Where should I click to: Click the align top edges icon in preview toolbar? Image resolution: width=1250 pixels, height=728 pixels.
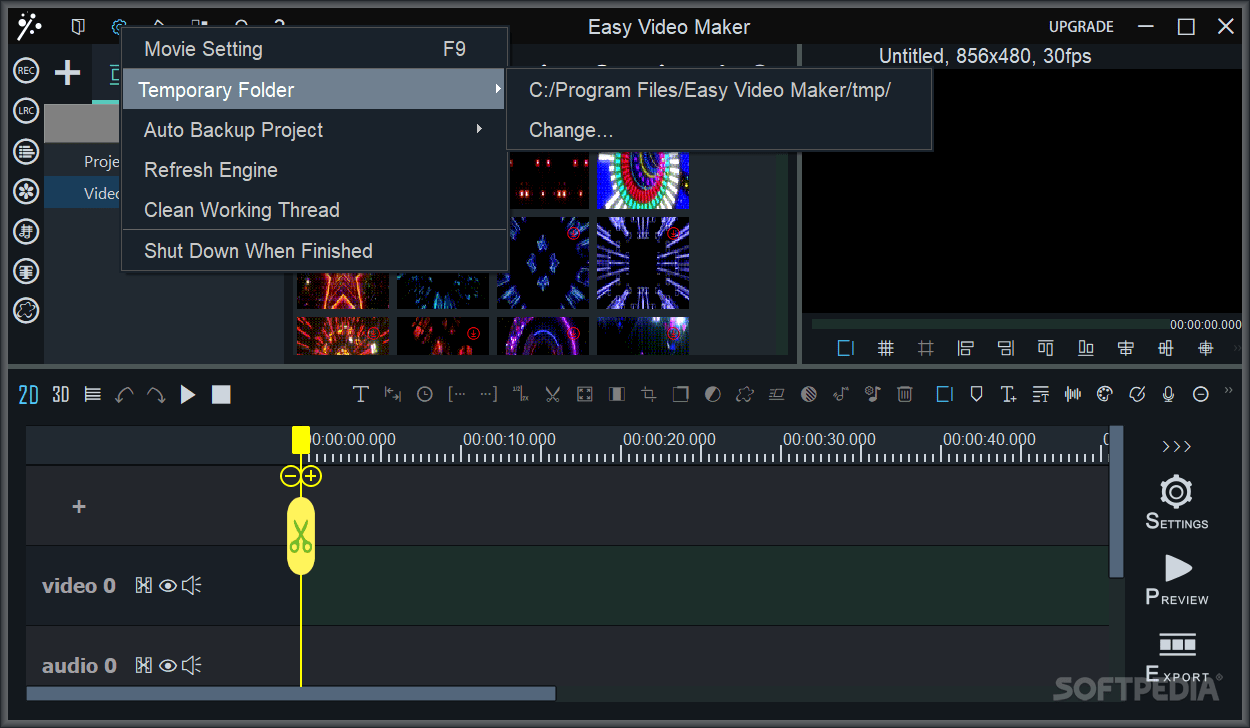tap(1046, 348)
